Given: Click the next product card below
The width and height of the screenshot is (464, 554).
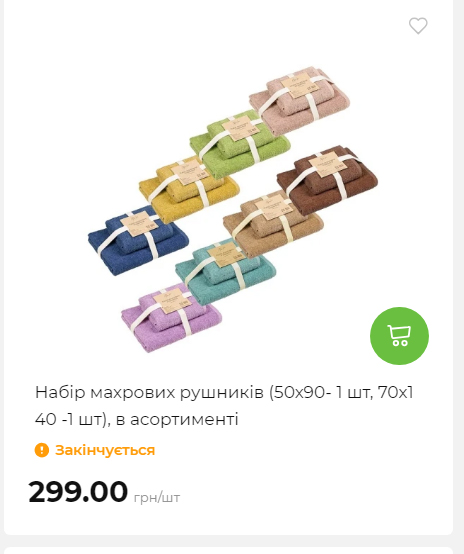Looking at the screenshot, I should pyautogui.click(x=228, y=551).
